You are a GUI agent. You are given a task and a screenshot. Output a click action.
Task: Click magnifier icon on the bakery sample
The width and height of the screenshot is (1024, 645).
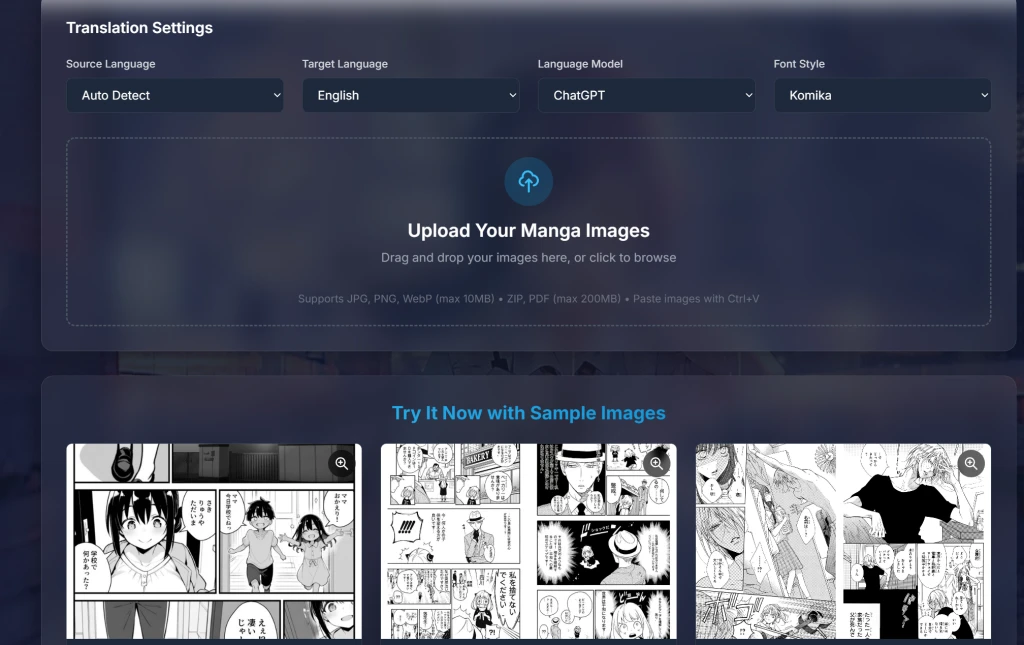click(656, 463)
